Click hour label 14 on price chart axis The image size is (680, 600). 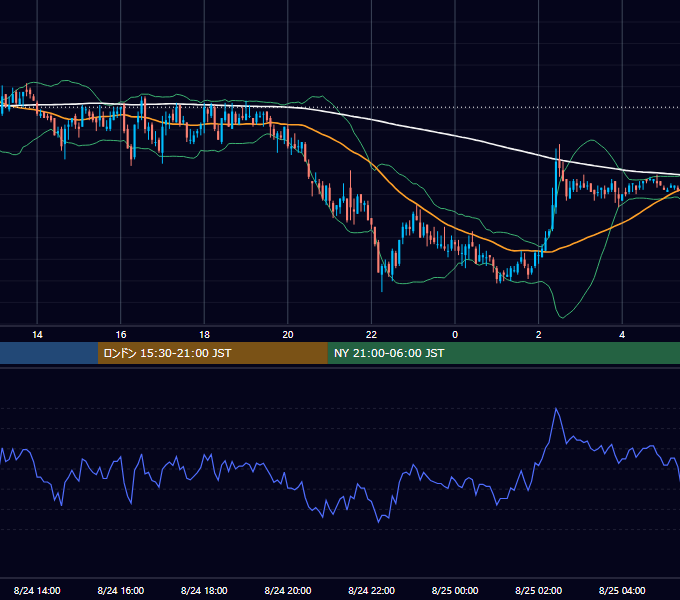[37, 335]
